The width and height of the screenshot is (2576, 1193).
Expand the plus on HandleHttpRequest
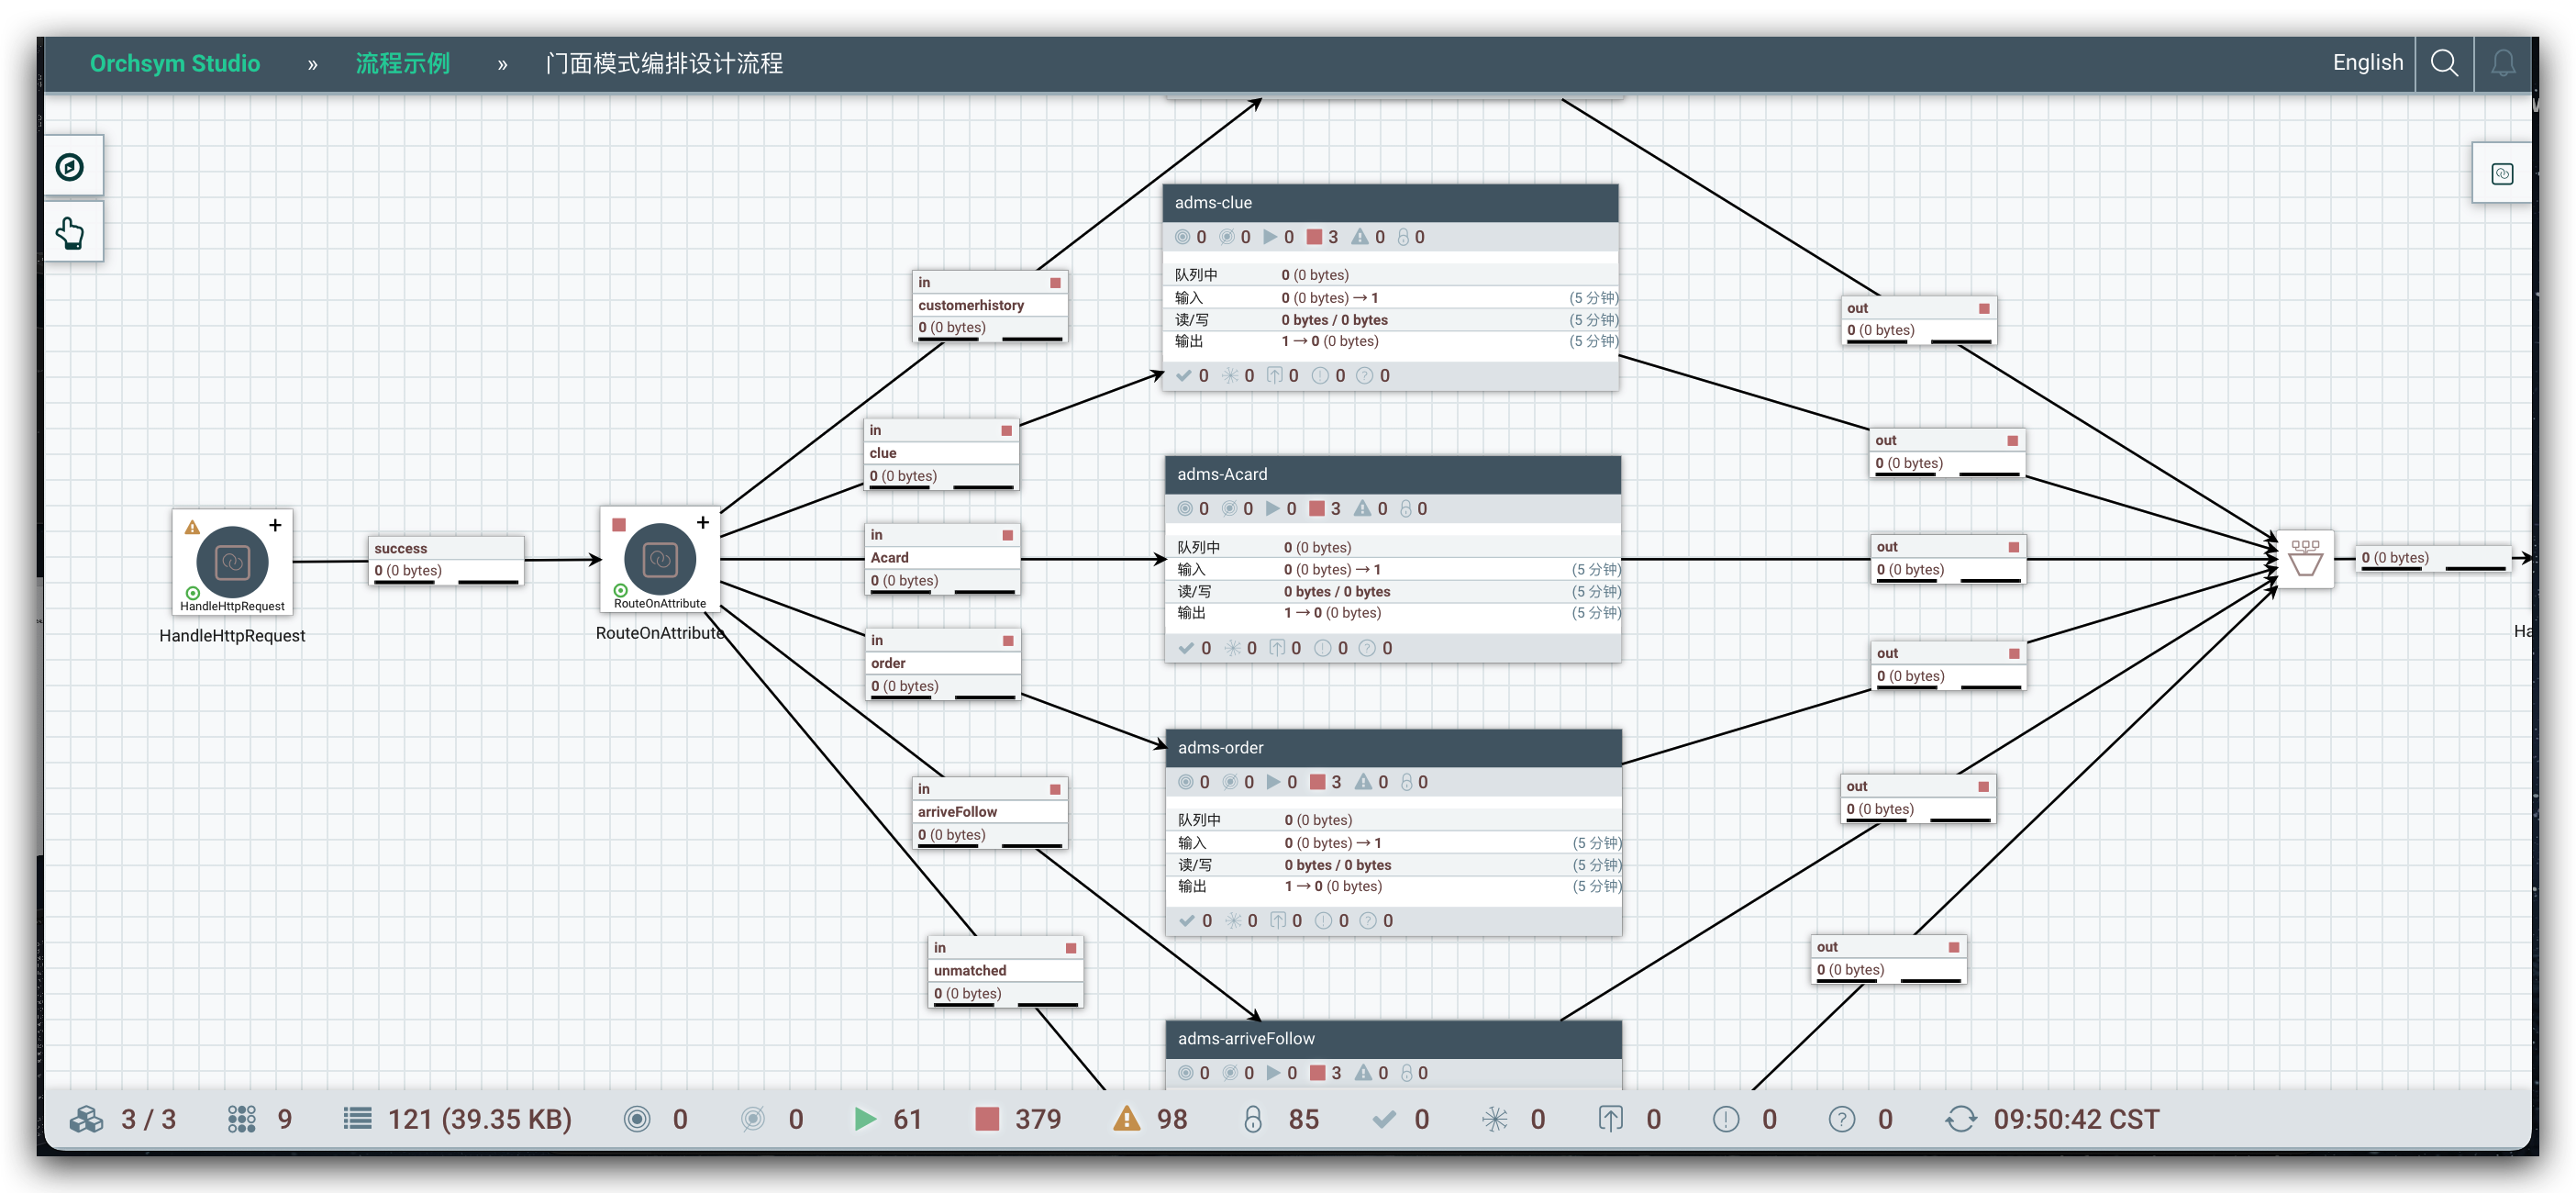[275, 525]
